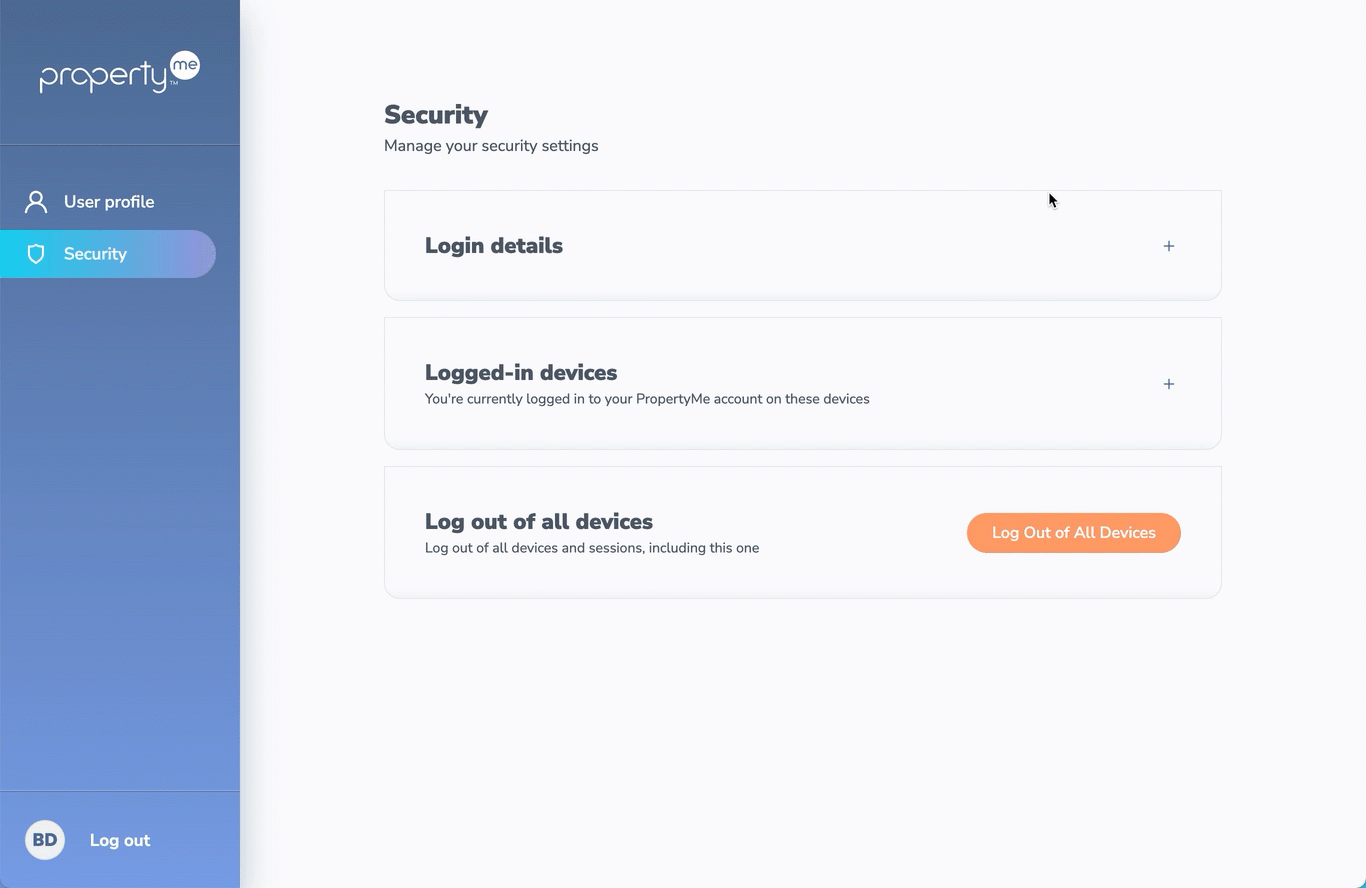Click the Security shield icon

(36, 254)
